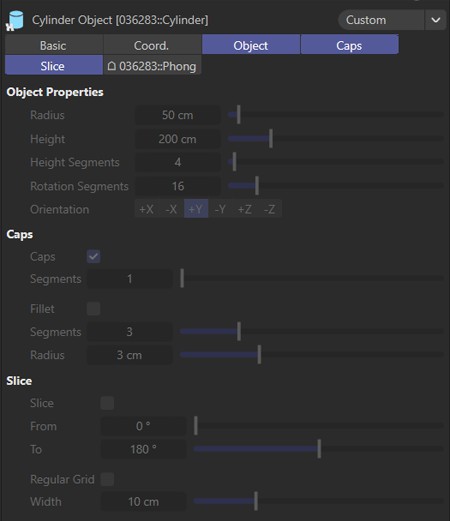The image size is (450, 521).
Task: Toggle the Regular Grid checkbox
Action: [x=107, y=479]
